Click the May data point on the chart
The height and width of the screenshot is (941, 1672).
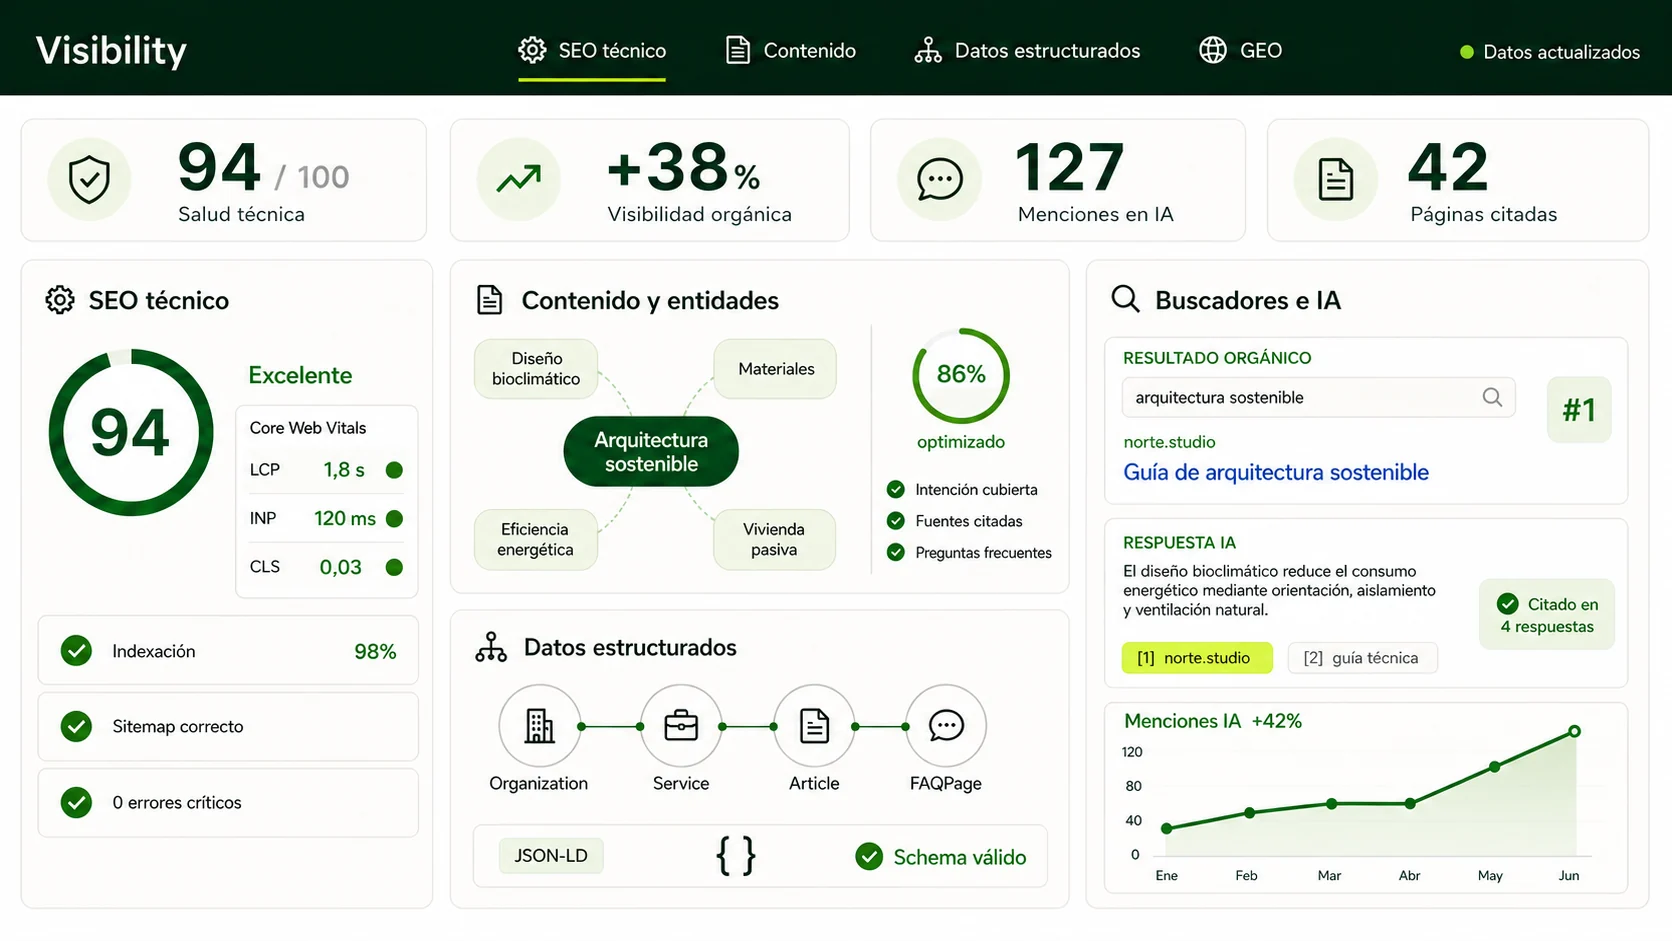[1494, 767]
